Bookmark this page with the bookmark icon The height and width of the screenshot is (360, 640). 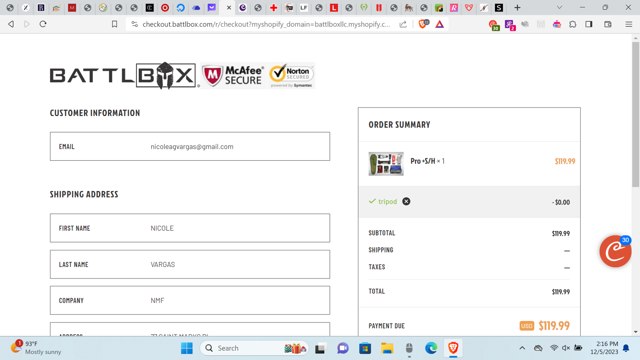115,24
